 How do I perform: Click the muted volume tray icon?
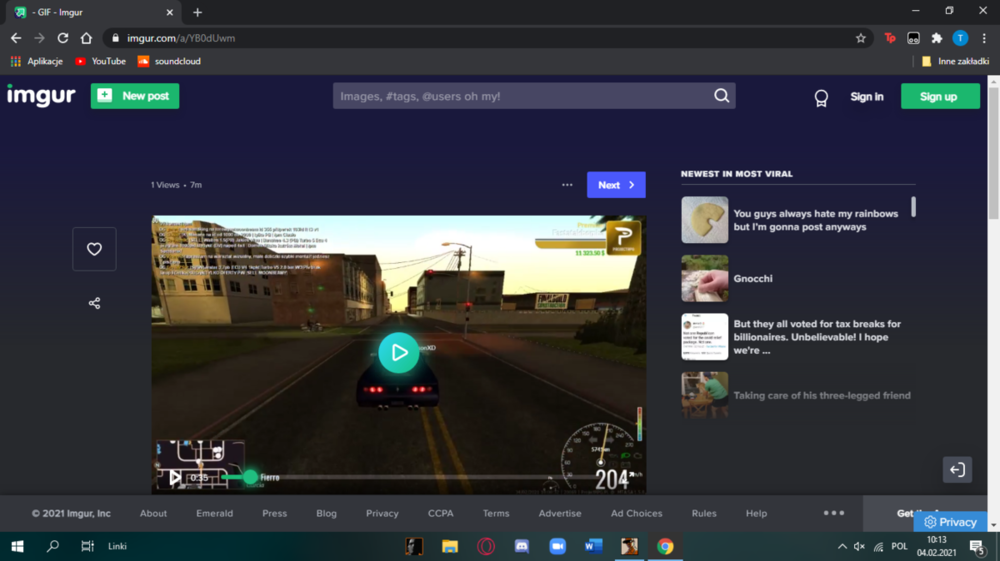[x=860, y=546]
